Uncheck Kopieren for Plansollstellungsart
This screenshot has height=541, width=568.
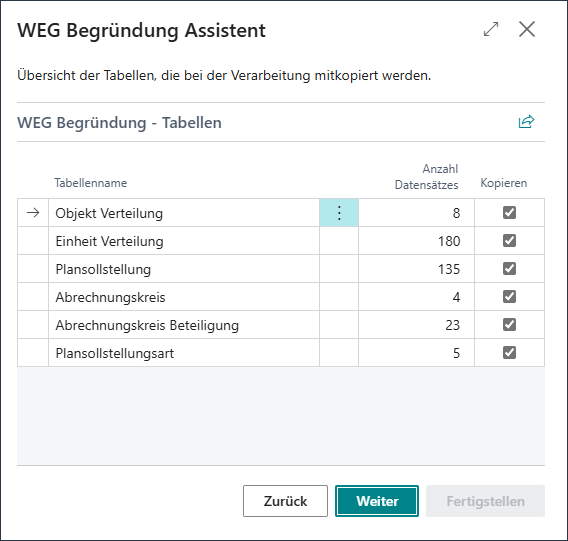(509, 353)
